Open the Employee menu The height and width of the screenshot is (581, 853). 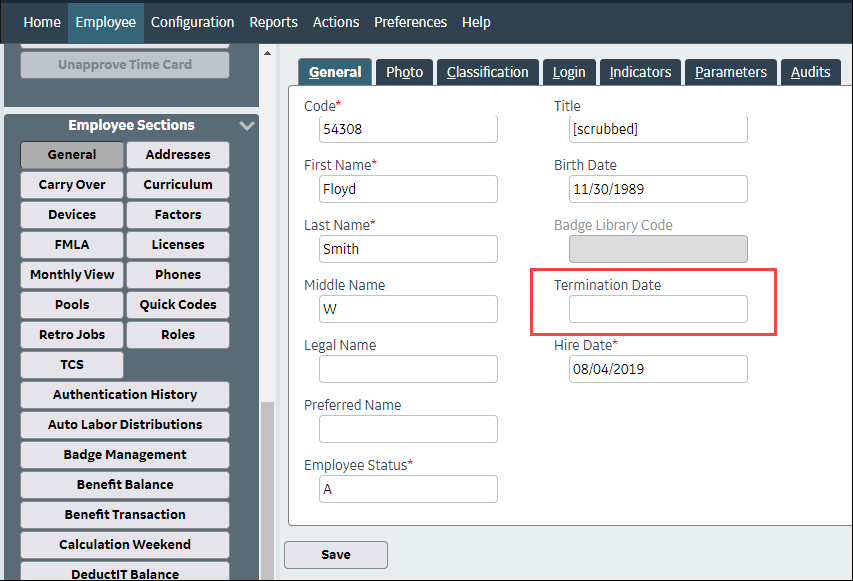pos(105,22)
